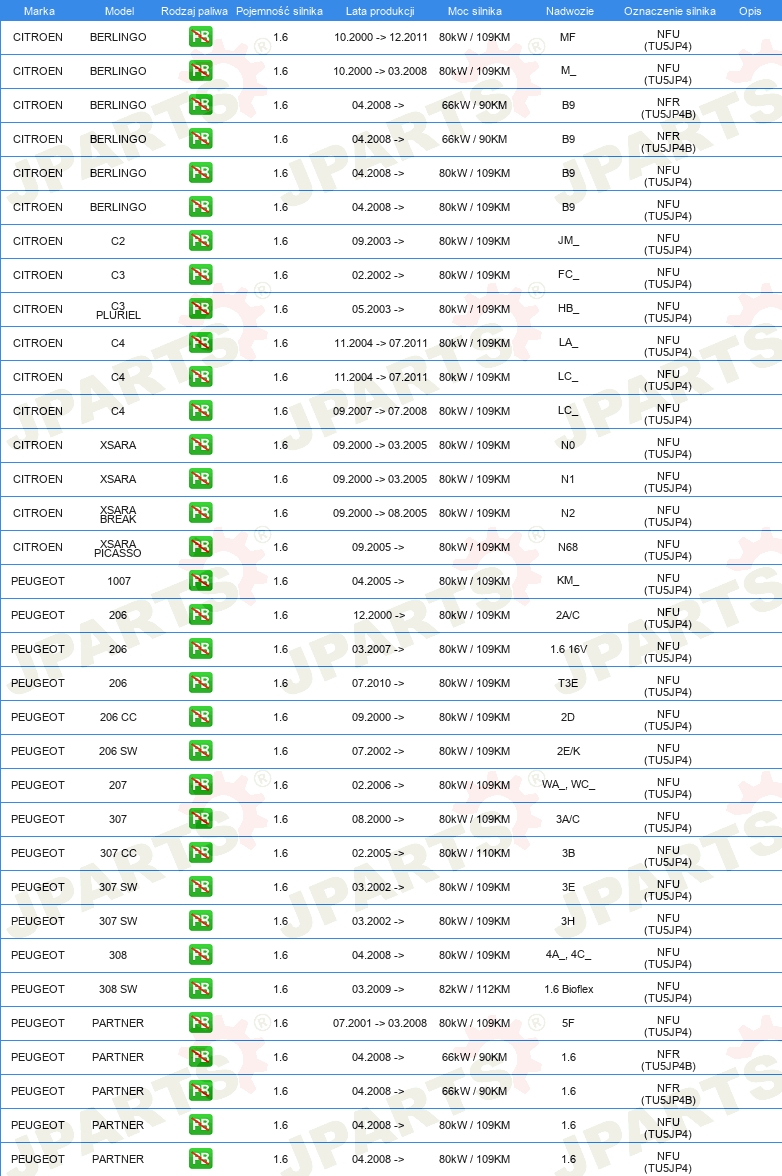Click fuel icon in Peugeot 206 SW row
Image resolution: width=782 pixels, height=1176 pixels.
point(200,751)
